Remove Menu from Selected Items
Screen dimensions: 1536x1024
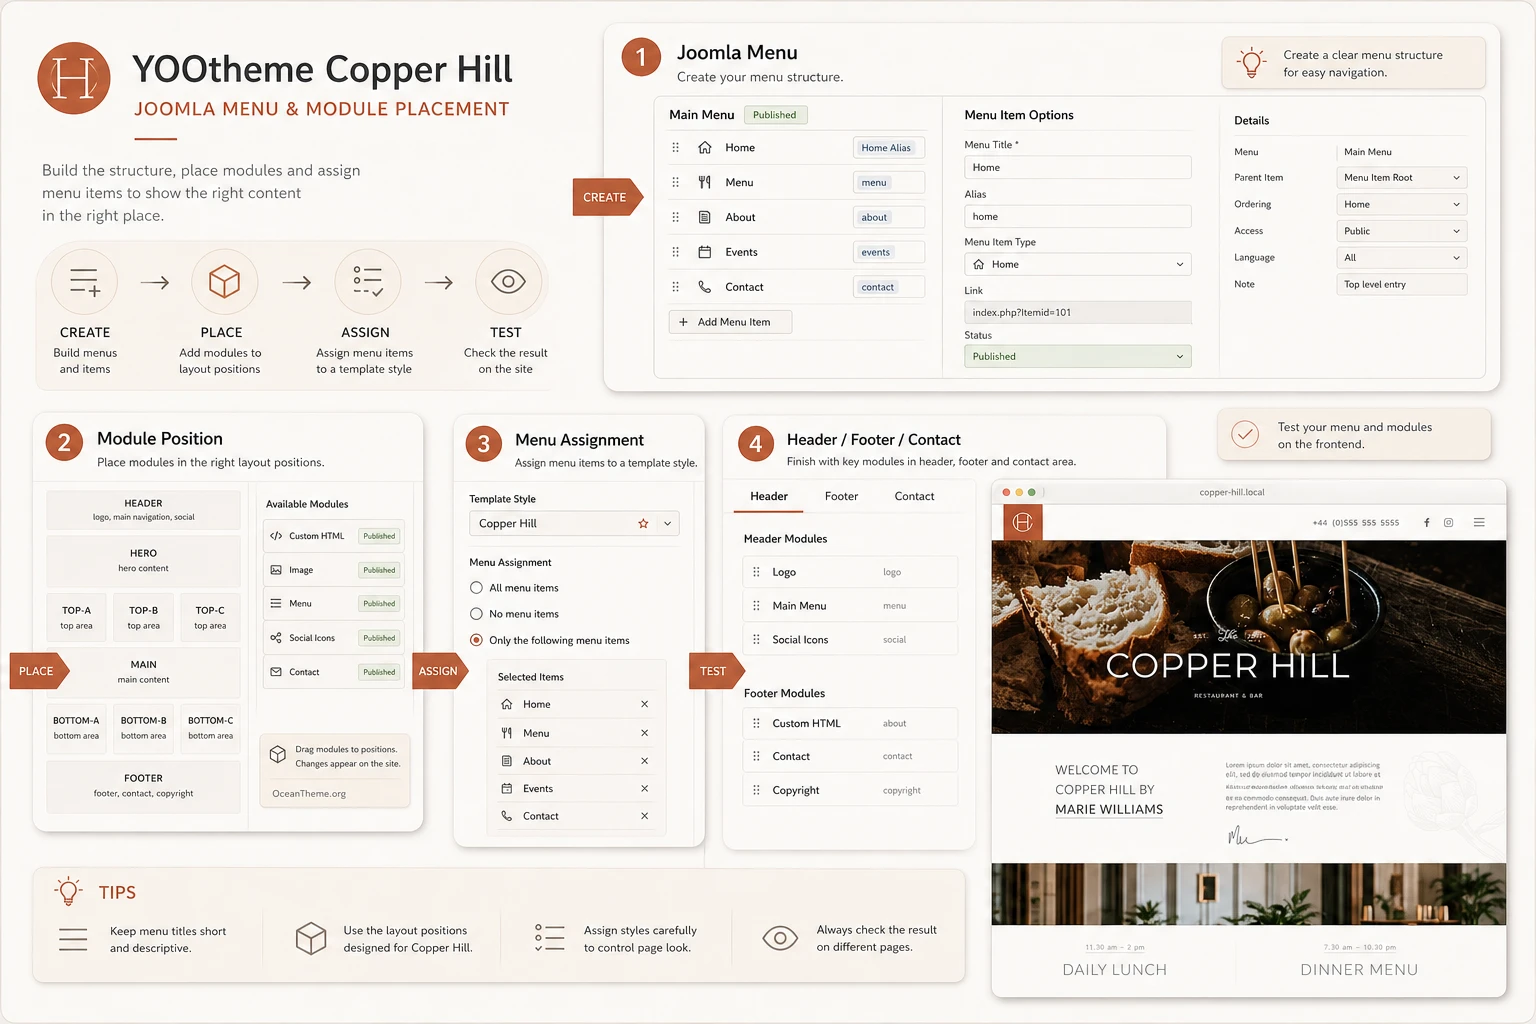(x=644, y=733)
